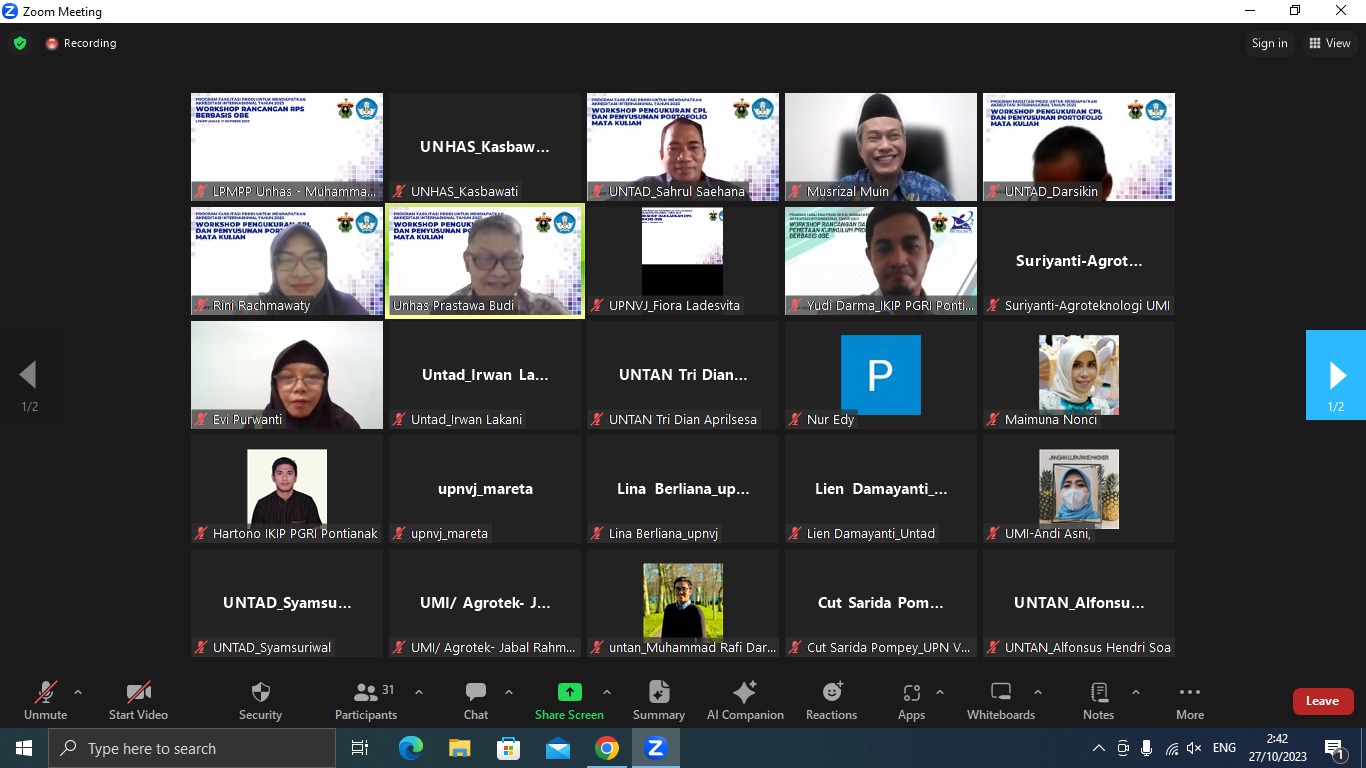Image resolution: width=1366 pixels, height=768 pixels.
Task: Unmute the microphone
Action: (x=45, y=700)
